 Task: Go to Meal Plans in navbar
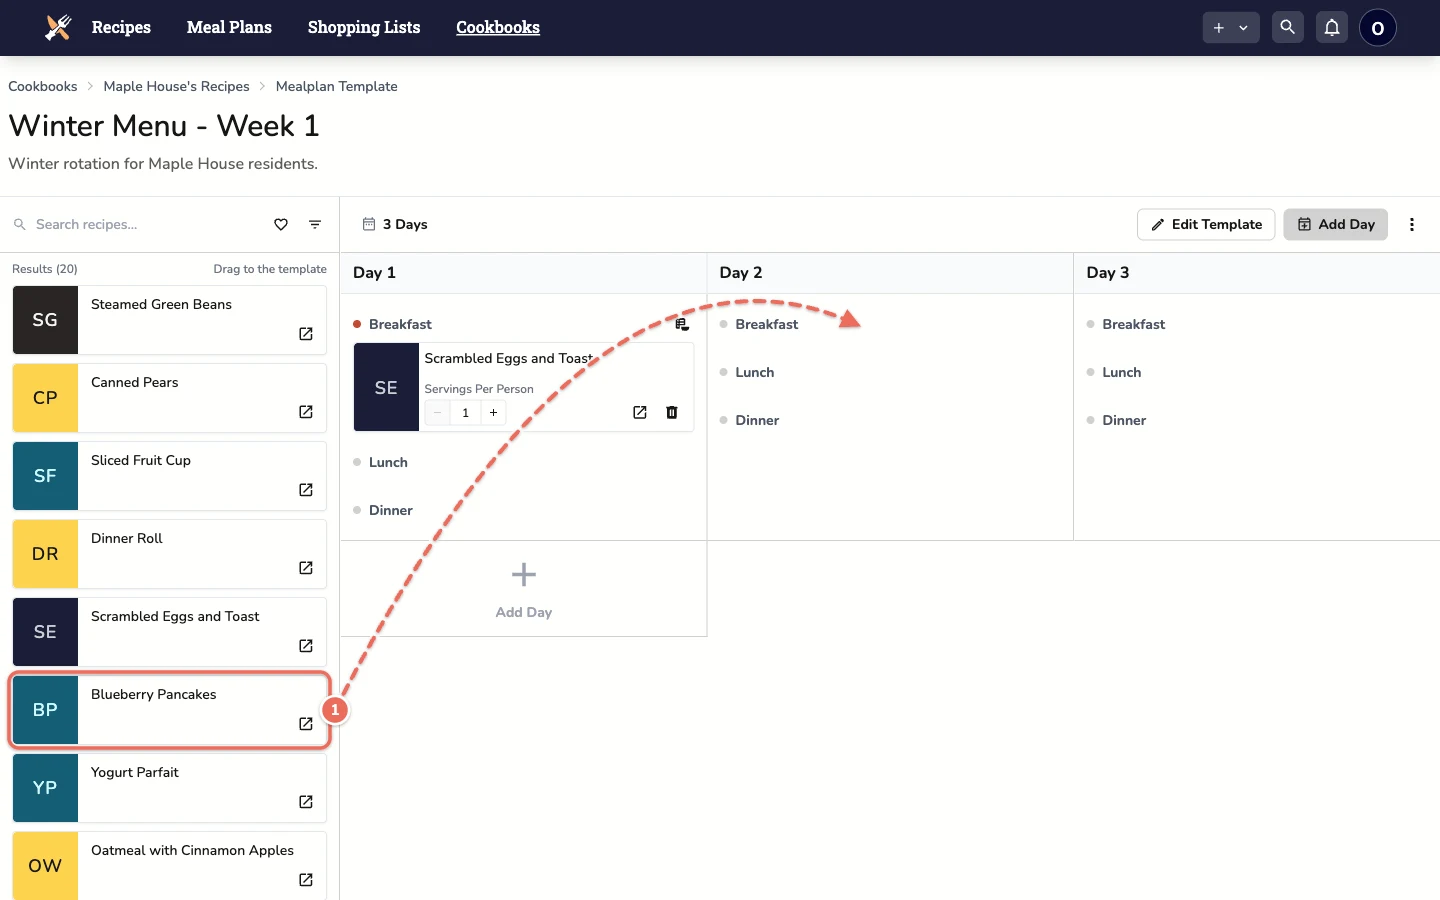coord(229,27)
